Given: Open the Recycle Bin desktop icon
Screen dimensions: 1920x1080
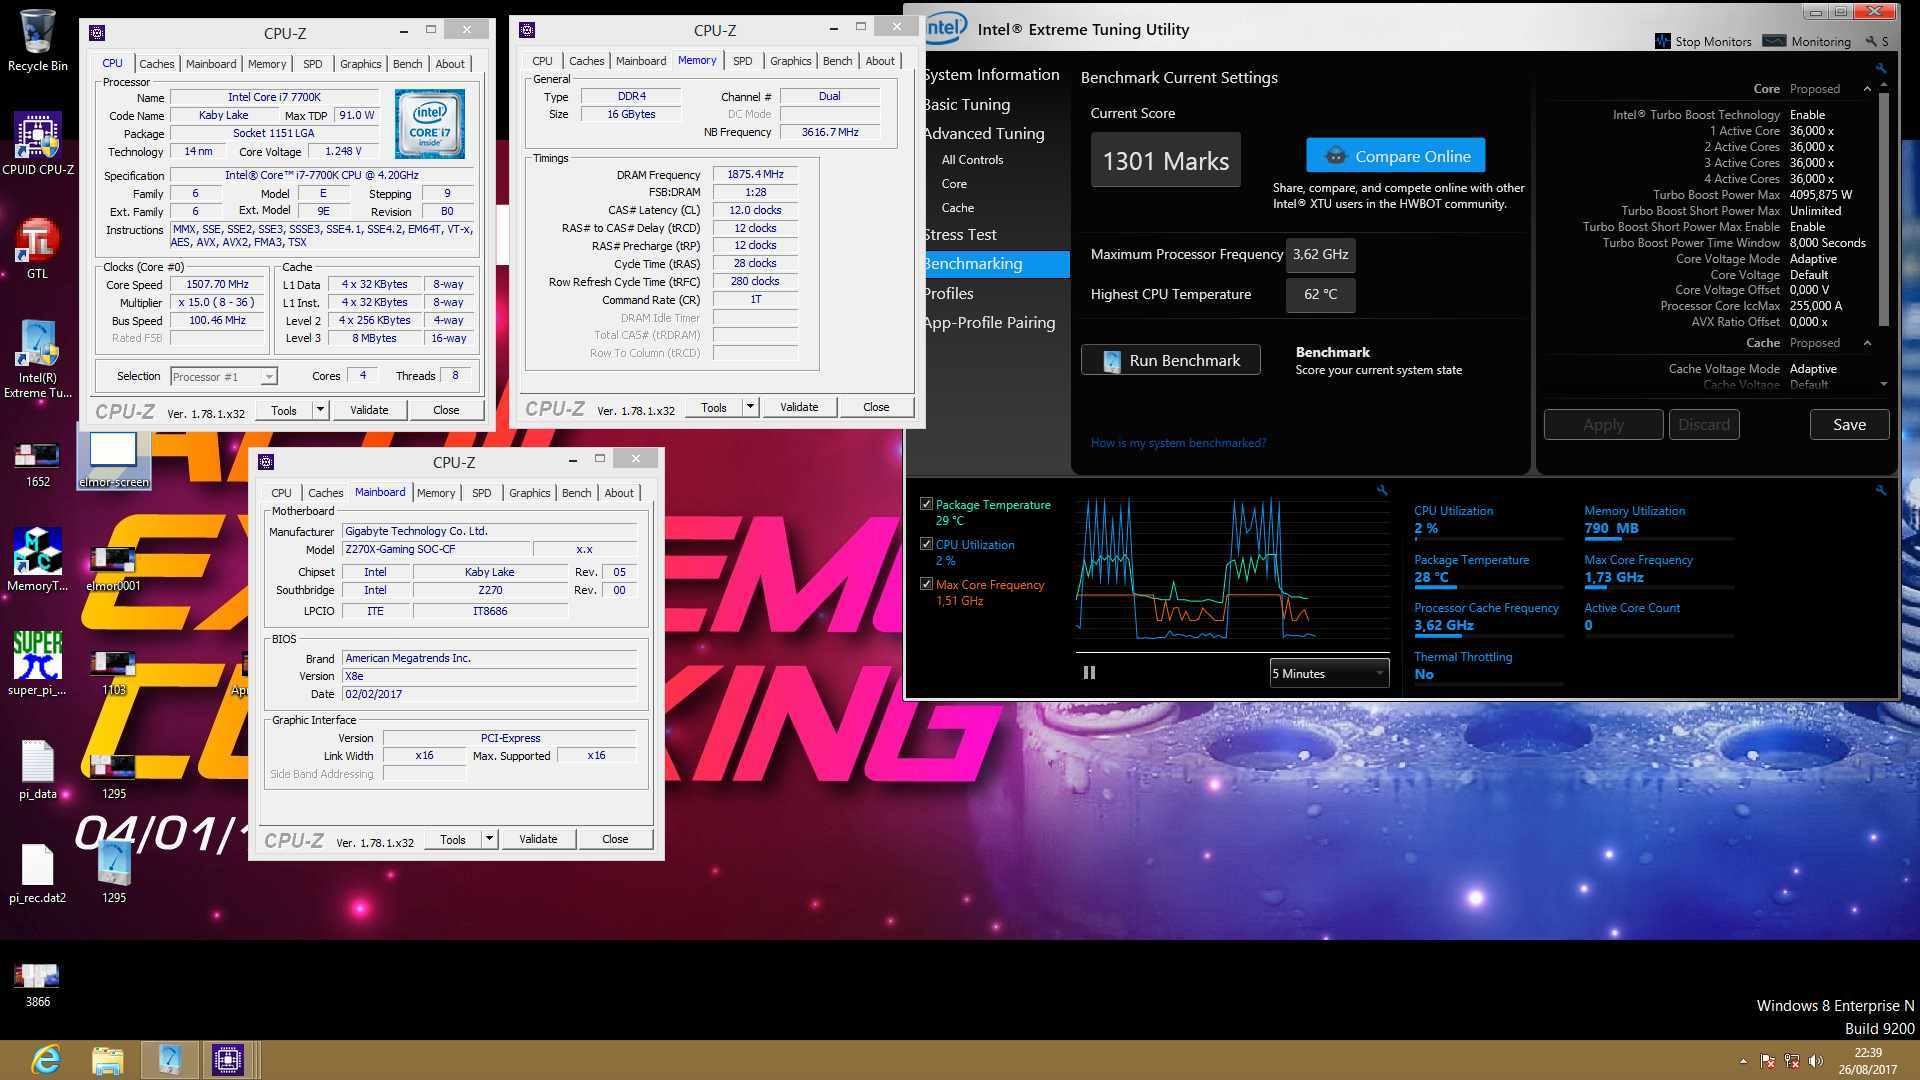Looking at the screenshot, I should coord(37,40).
